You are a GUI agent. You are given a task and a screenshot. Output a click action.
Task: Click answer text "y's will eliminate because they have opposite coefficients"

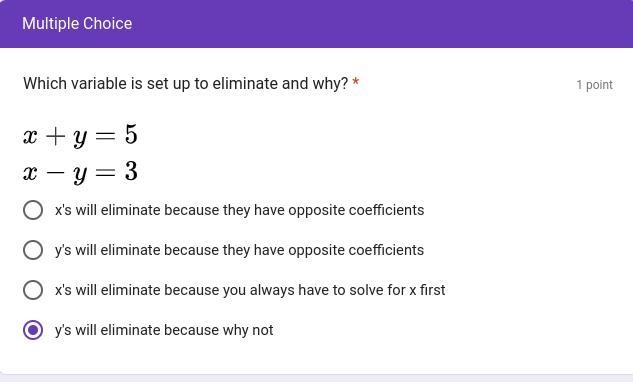[x=239, y=250]
